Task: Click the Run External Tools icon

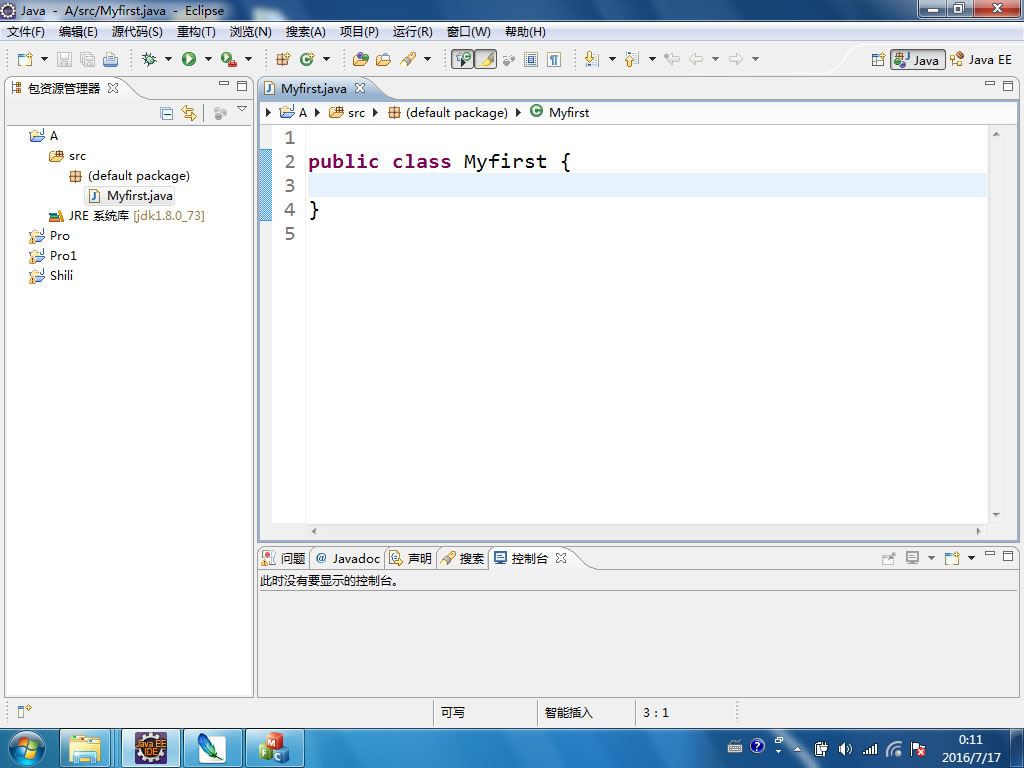Action: 228,59
